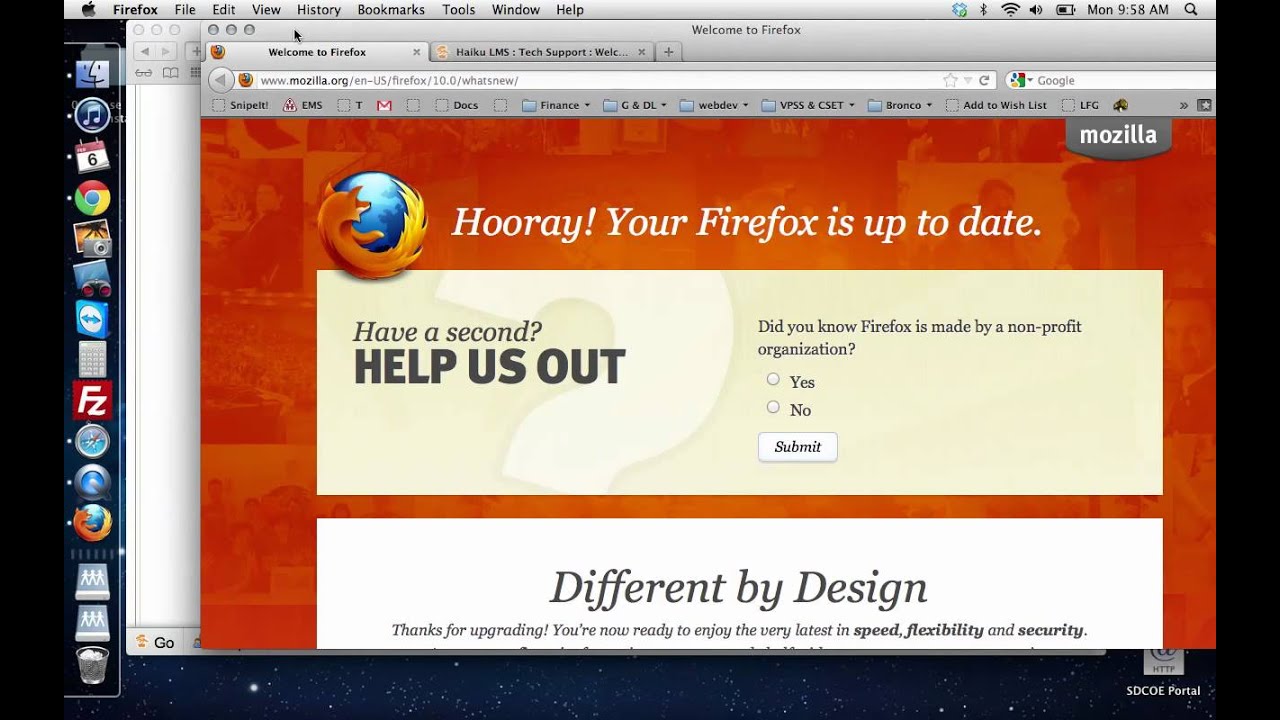Open Apple Remote Desktop binoculars icon
The height and width of the screenshot is (720, 1280).
pyautogui.click(x=92, y=279)
